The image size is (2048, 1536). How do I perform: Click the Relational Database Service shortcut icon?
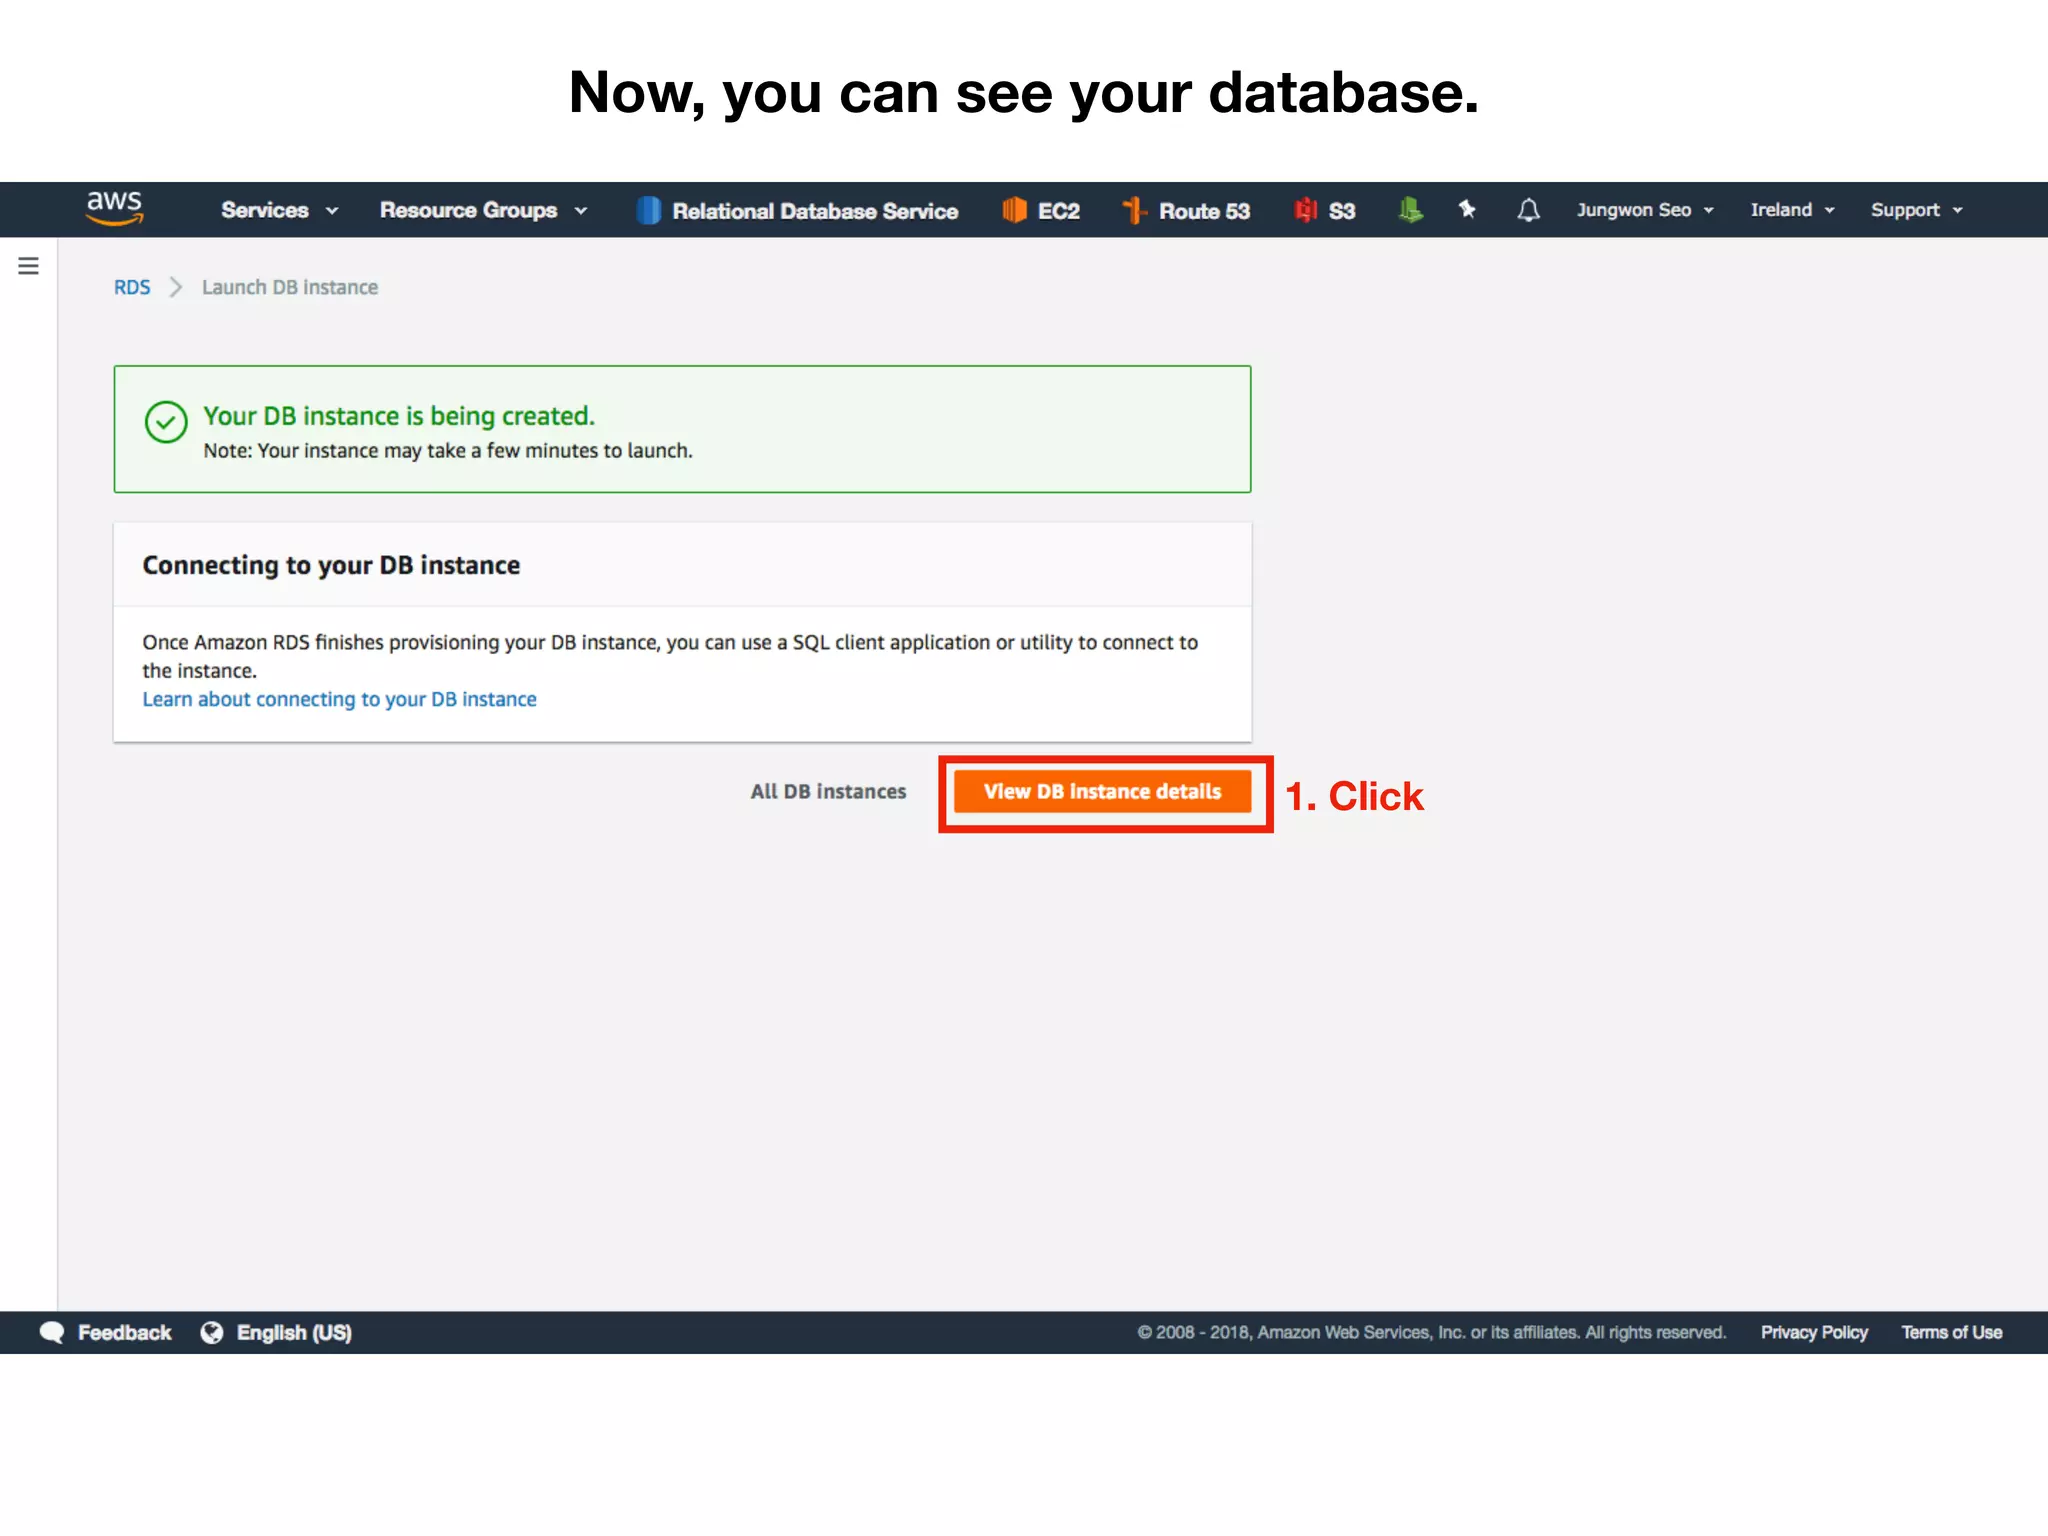[x=648, y=210]
